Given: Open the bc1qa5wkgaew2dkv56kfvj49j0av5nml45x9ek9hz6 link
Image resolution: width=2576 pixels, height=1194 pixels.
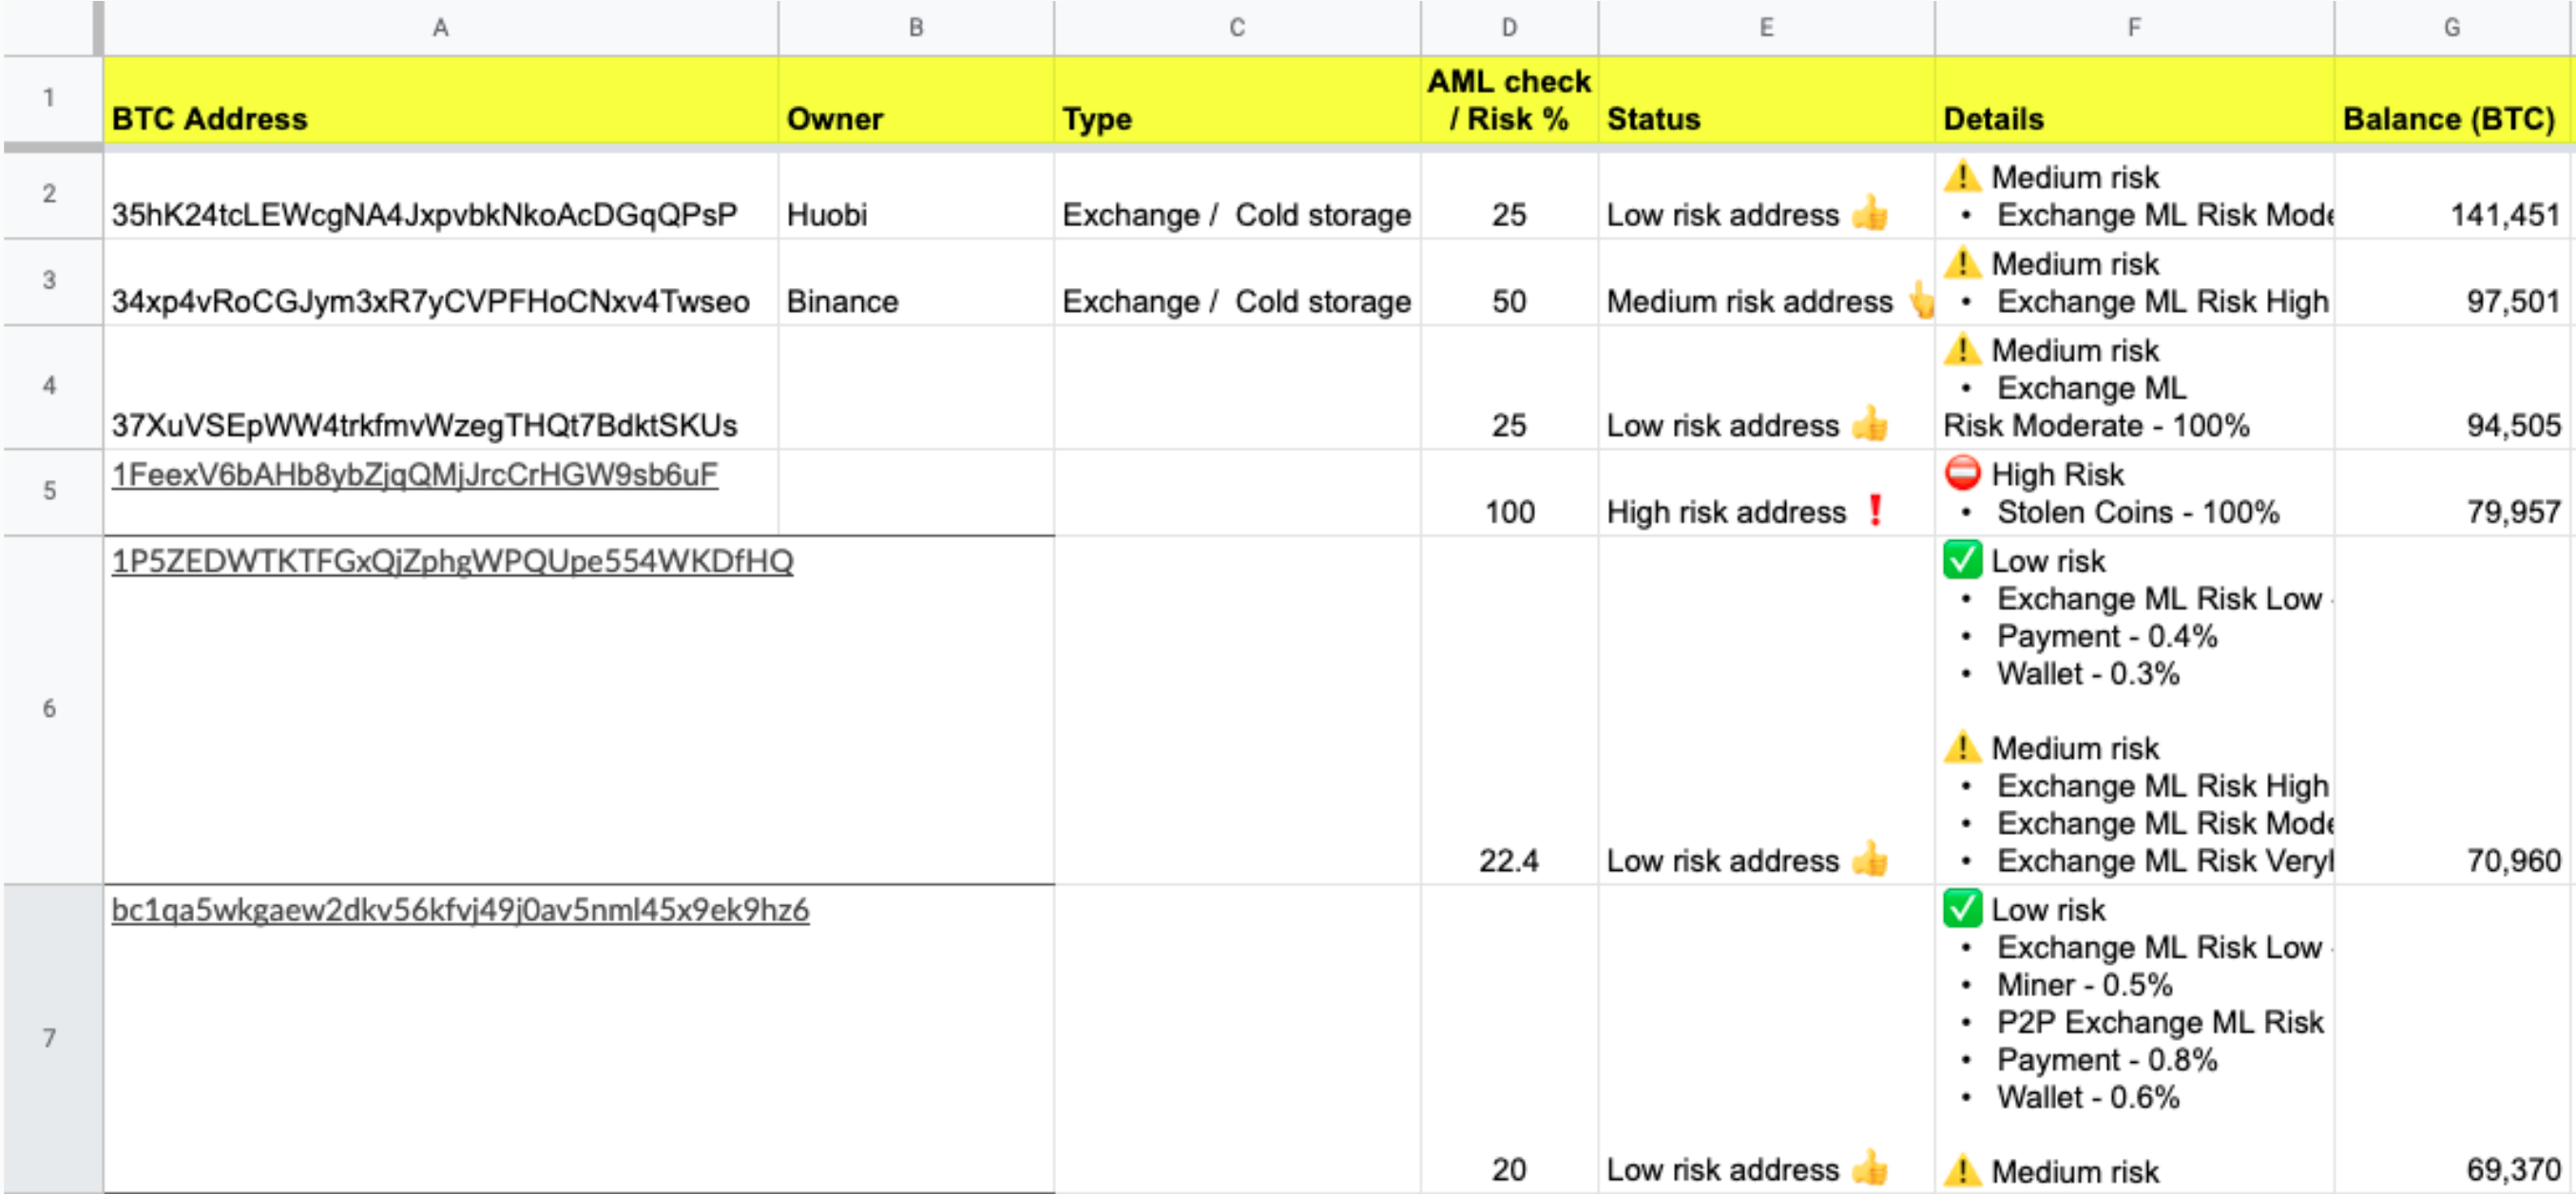Looking at the screenshot, I should [x=460, y=910].
